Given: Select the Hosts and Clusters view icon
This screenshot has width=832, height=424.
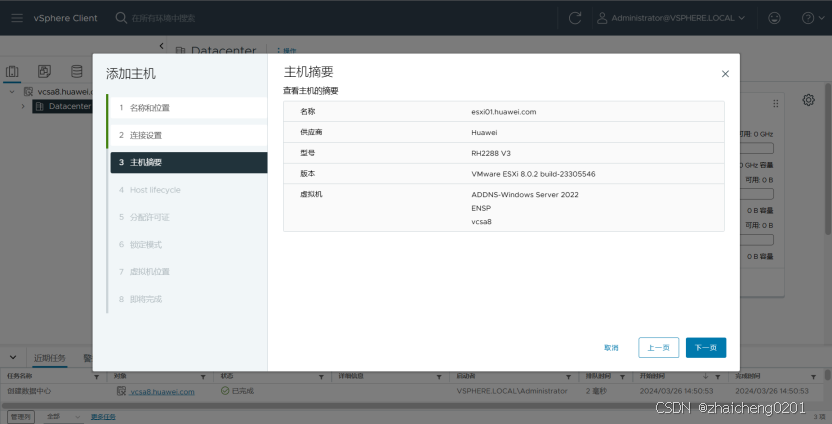Looking at the screenshot, I should point(12,72).
